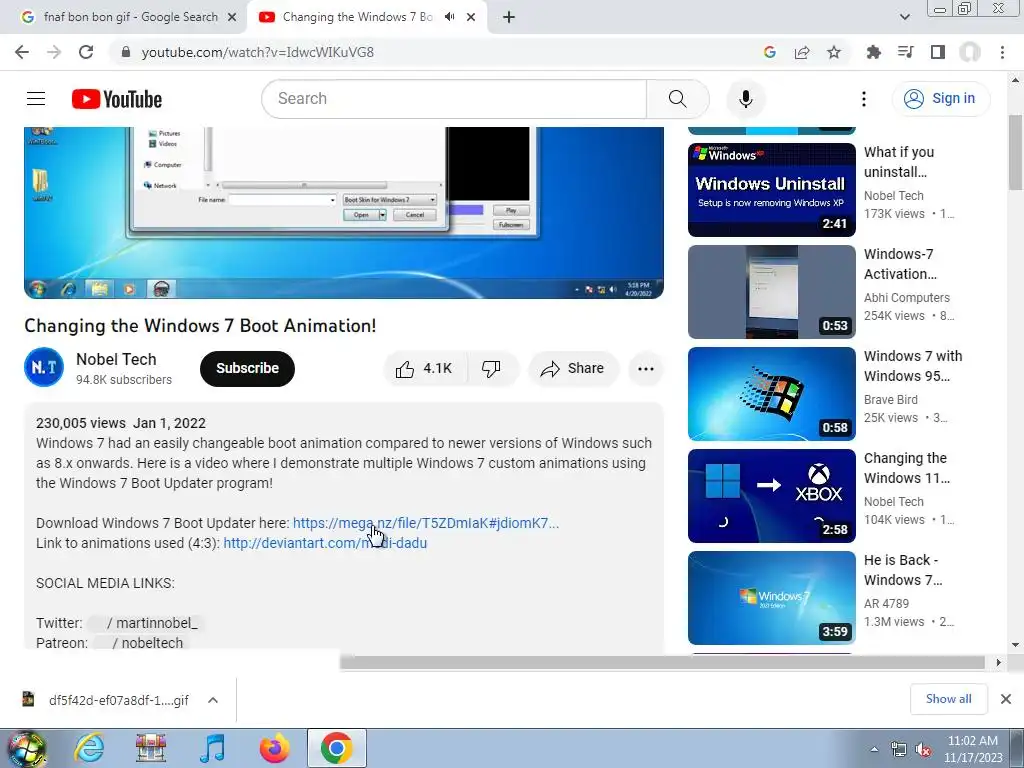Image resolution: width=1024 pixels, height=768 pixels.
Task: Click the address bar URL
Action: [x=258, y=52]
